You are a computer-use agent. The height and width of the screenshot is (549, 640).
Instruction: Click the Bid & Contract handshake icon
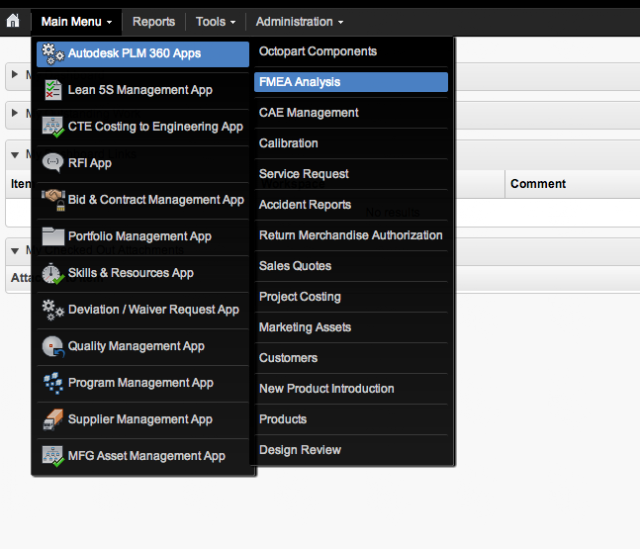point(53,200)
